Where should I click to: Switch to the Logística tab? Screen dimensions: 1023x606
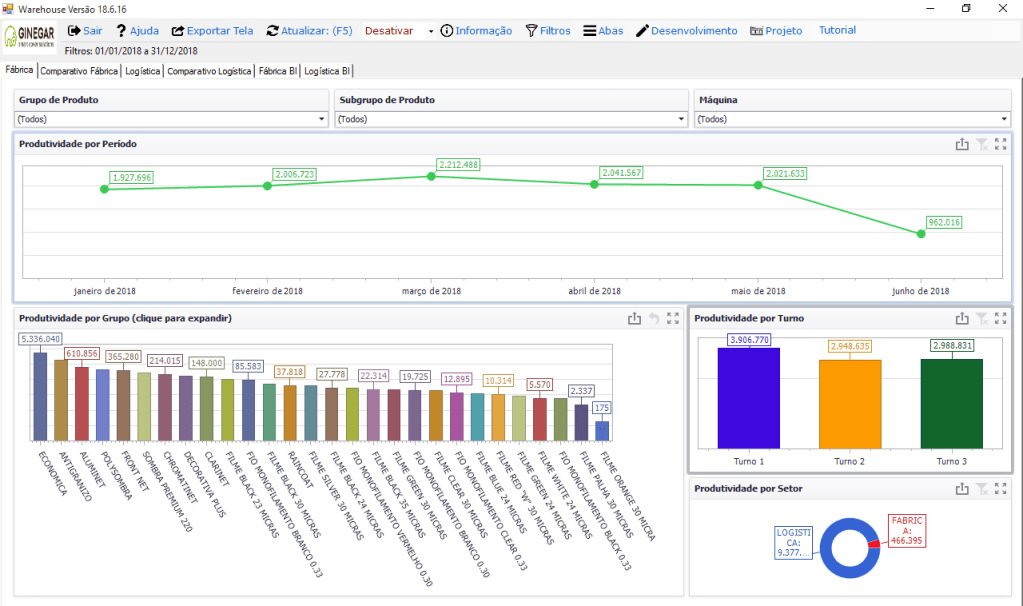pos(142,71)
